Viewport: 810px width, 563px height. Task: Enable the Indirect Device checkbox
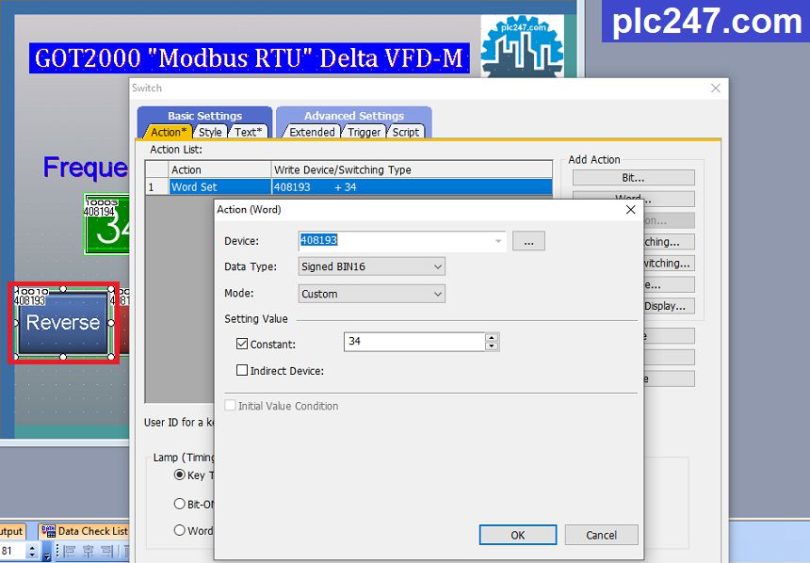click(x=242, y=370)
